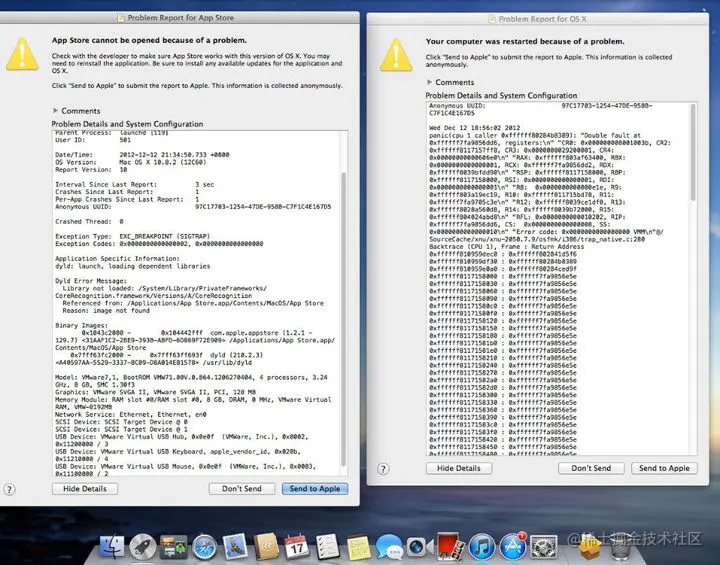720x565 pixels.
Task: Launch FaceTime camera icon in Dock
Action: (x=420, y=547)
